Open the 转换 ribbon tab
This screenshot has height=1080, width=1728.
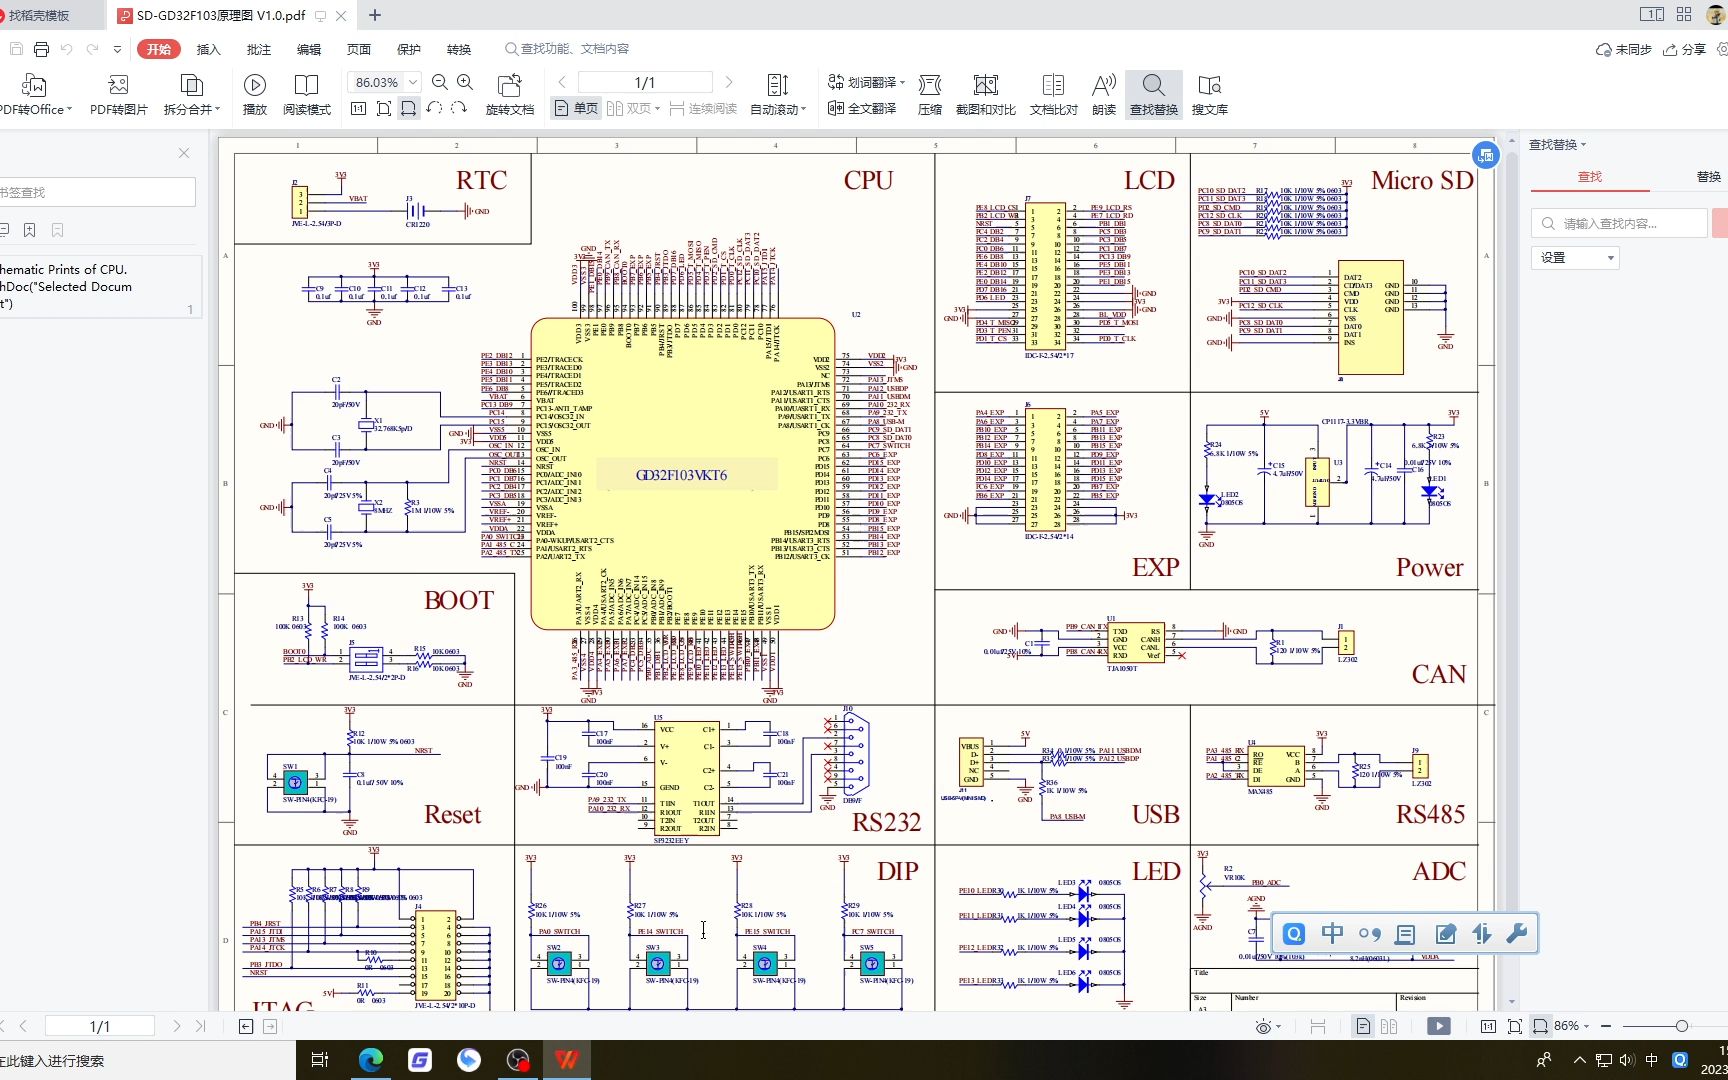(x=458, y=49)
